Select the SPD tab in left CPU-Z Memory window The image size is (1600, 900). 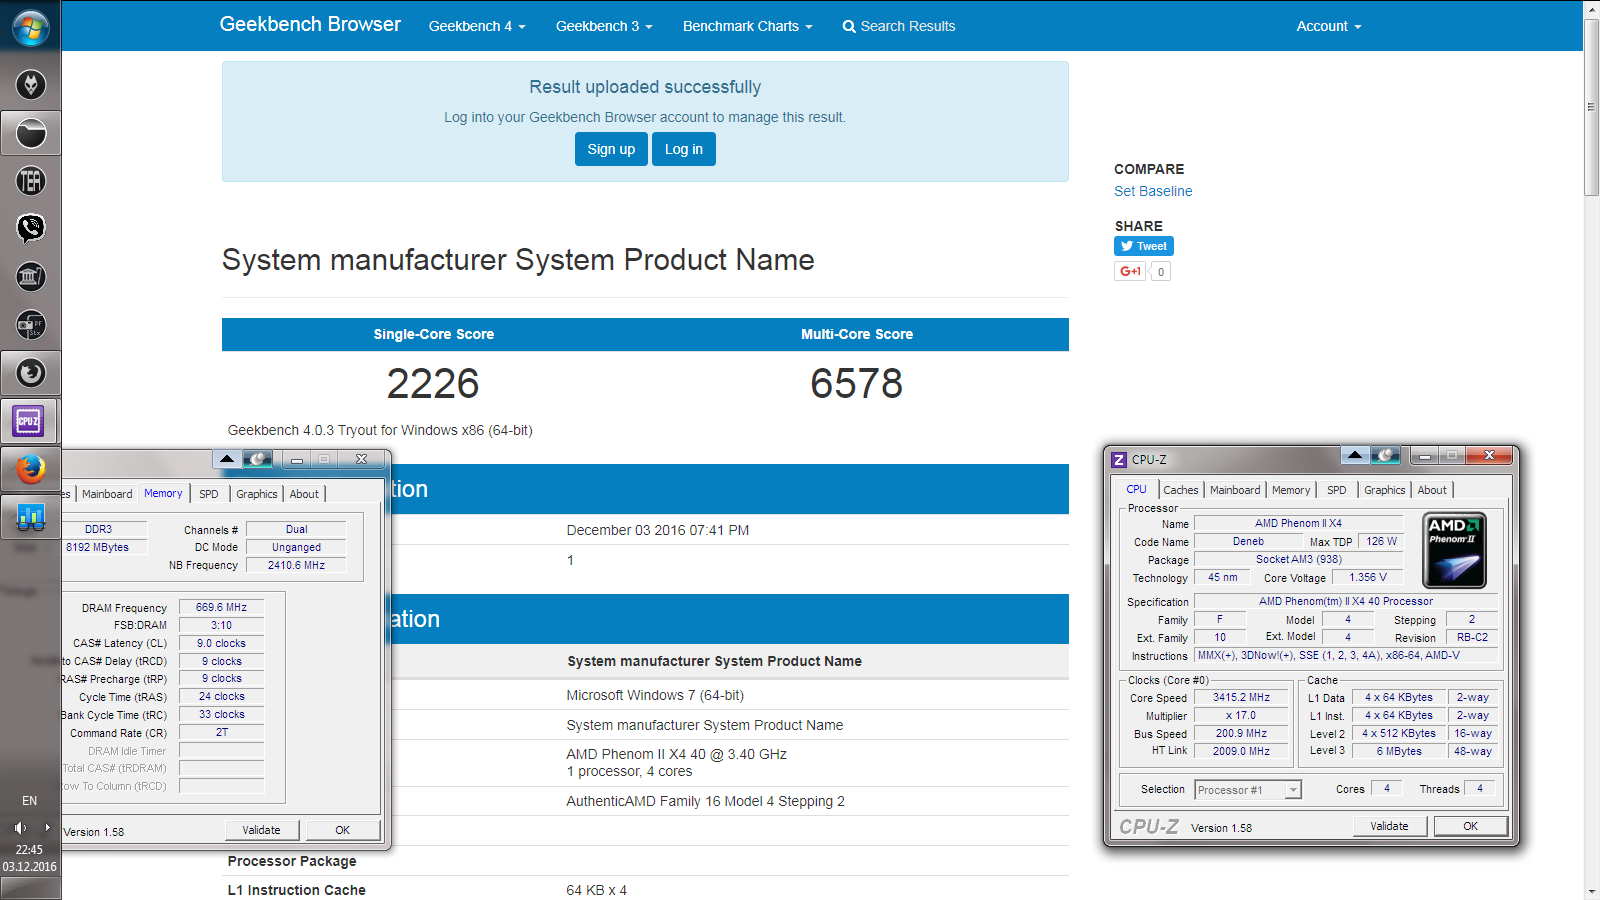point(209,494)
